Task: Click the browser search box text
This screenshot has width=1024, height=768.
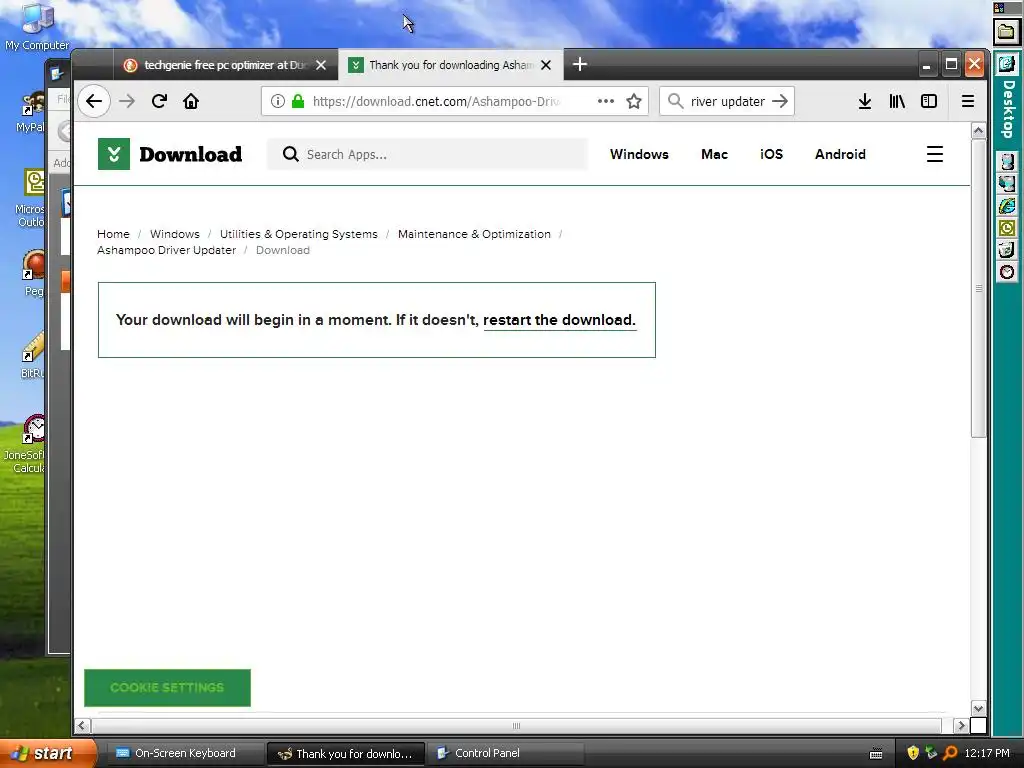Action: 728,101
